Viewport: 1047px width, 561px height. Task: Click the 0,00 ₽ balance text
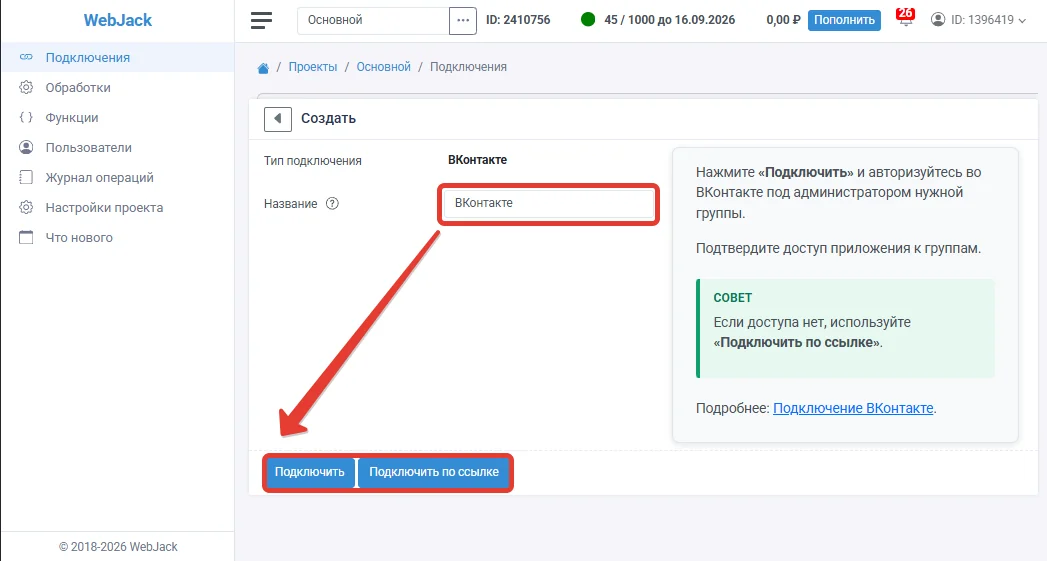tap(783, 20)
